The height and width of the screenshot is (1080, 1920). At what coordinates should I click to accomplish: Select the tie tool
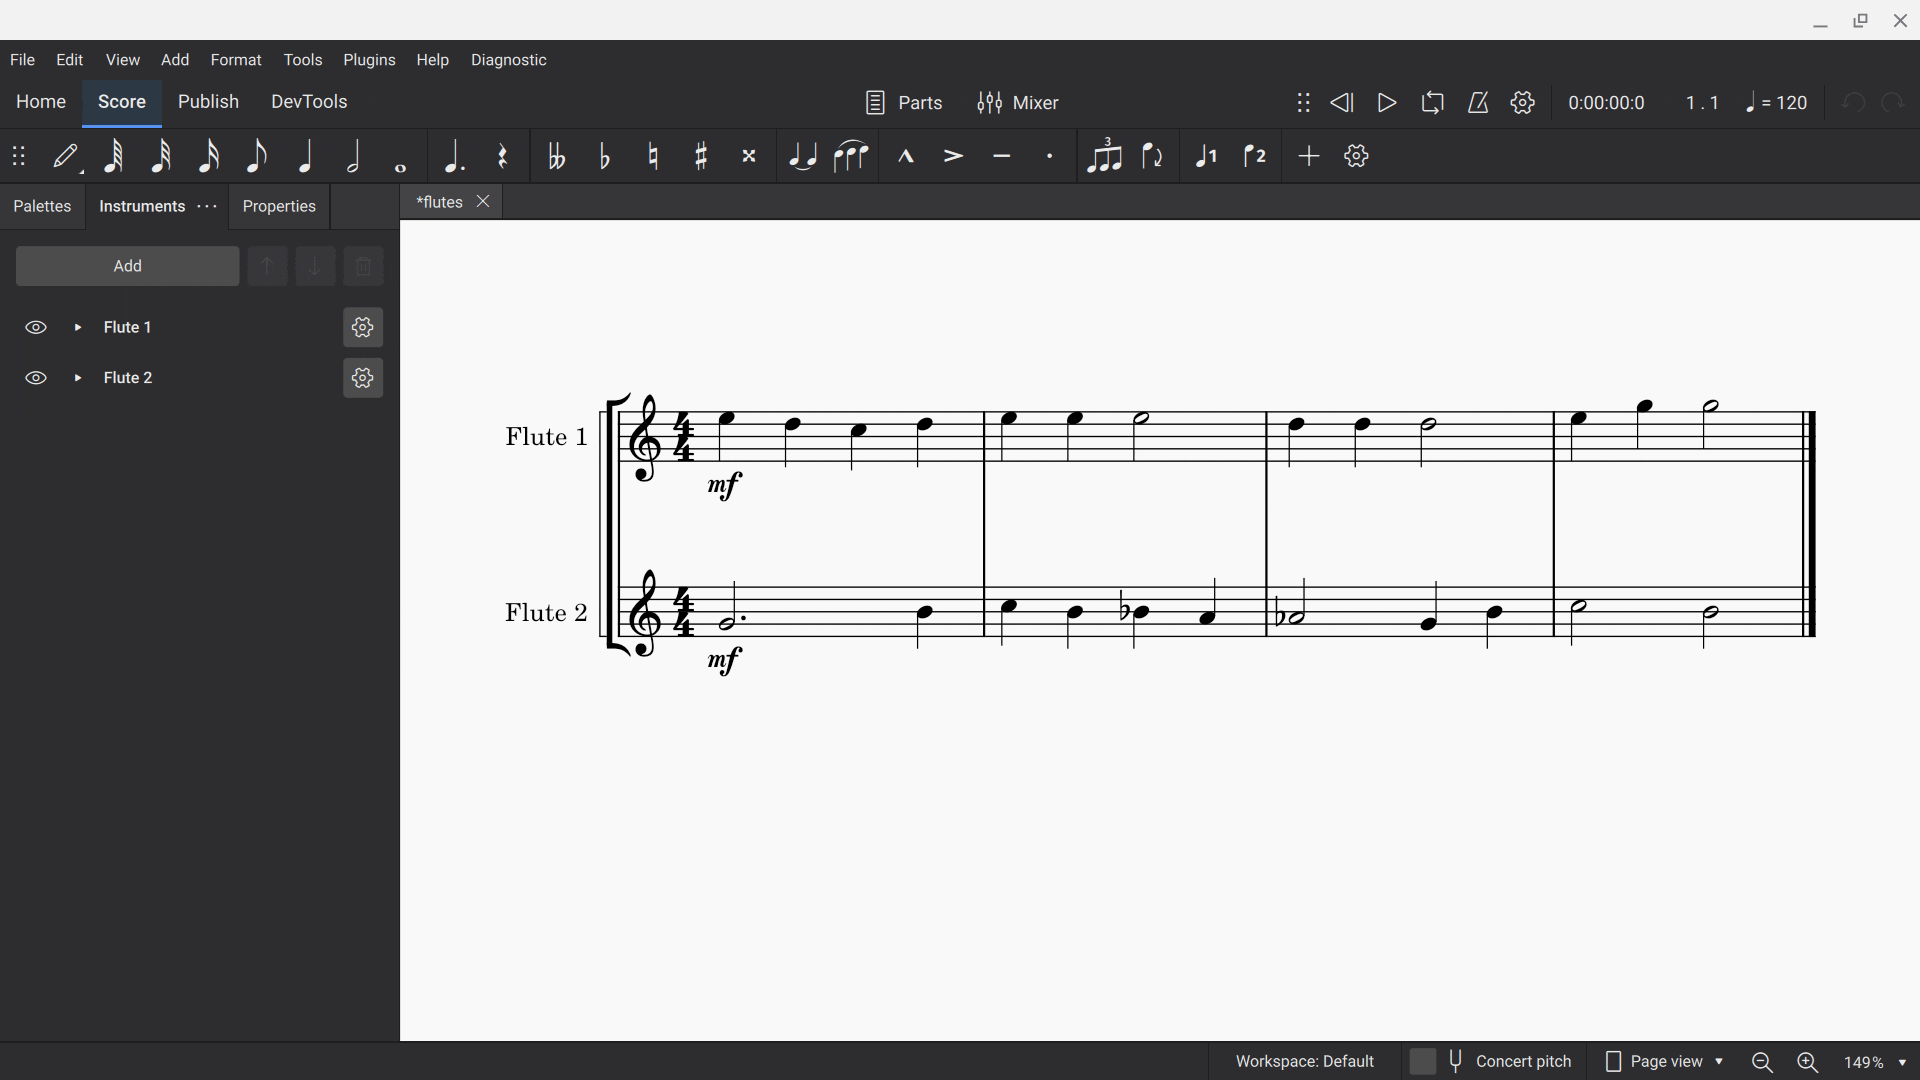click(803, 156)
